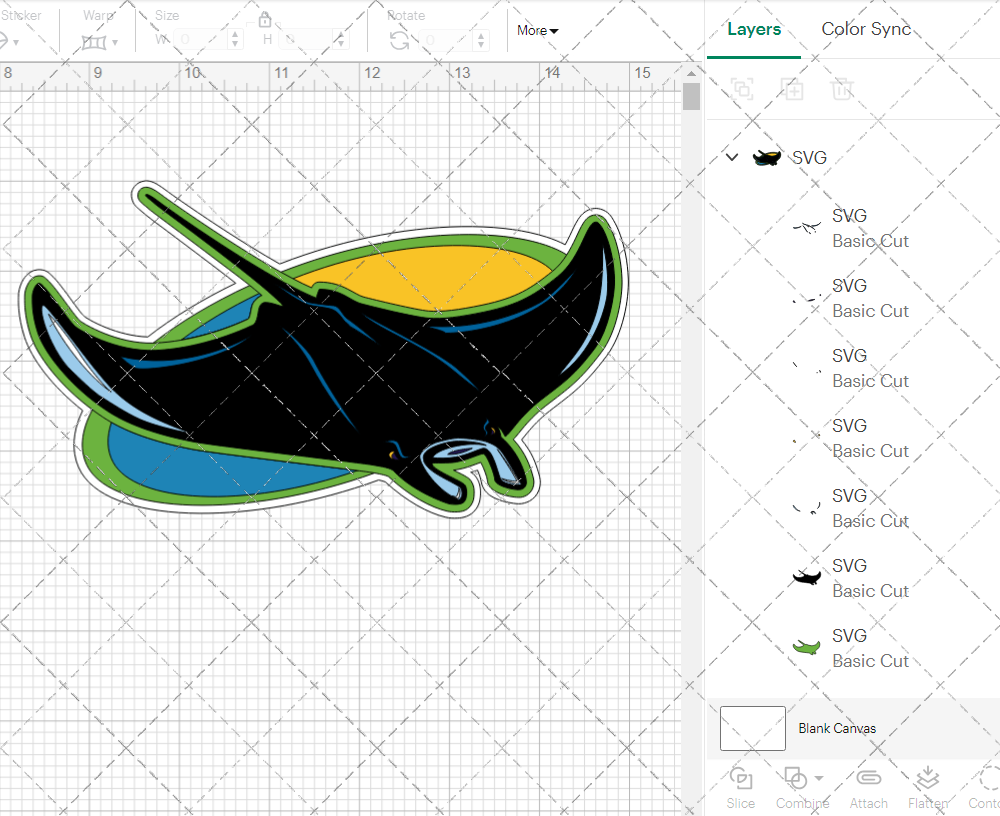The height and width of the screenshot is (816, 1000).
Task: Click the Delete layer trash icon
Action: coord(842,89)
